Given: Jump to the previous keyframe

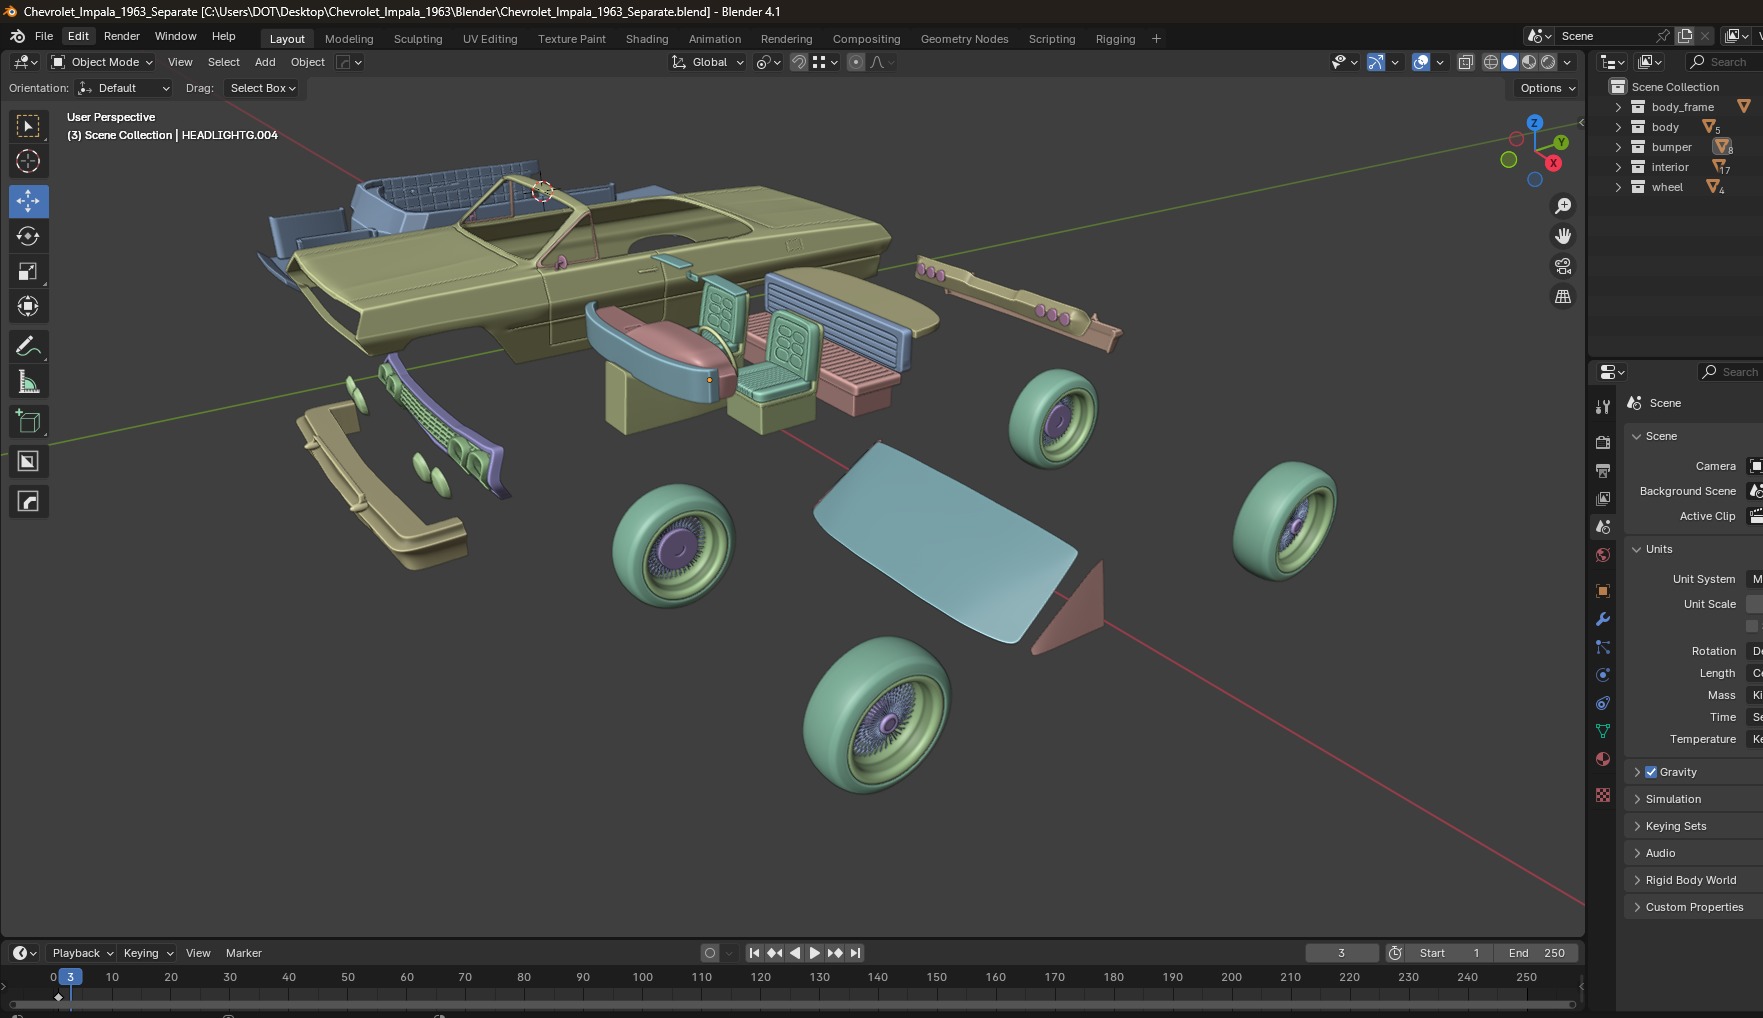Looking at the screenshot, I should pyautogui.click(x=774, y=953).
